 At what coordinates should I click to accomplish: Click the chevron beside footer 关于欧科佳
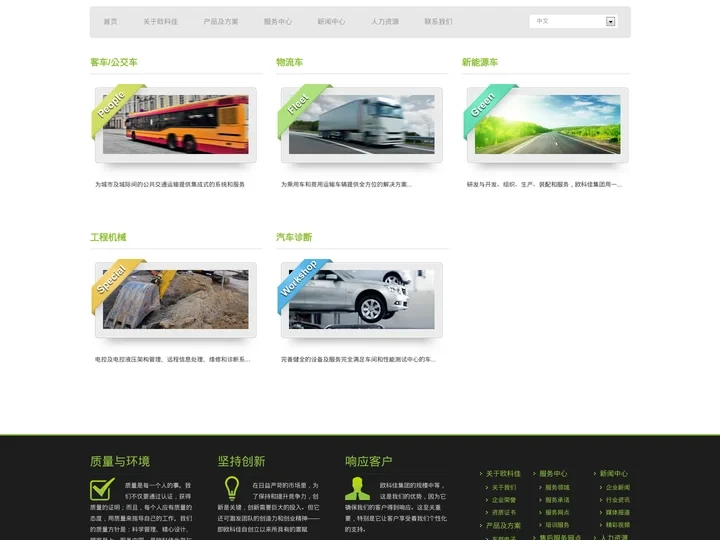[x=481, y=473]
